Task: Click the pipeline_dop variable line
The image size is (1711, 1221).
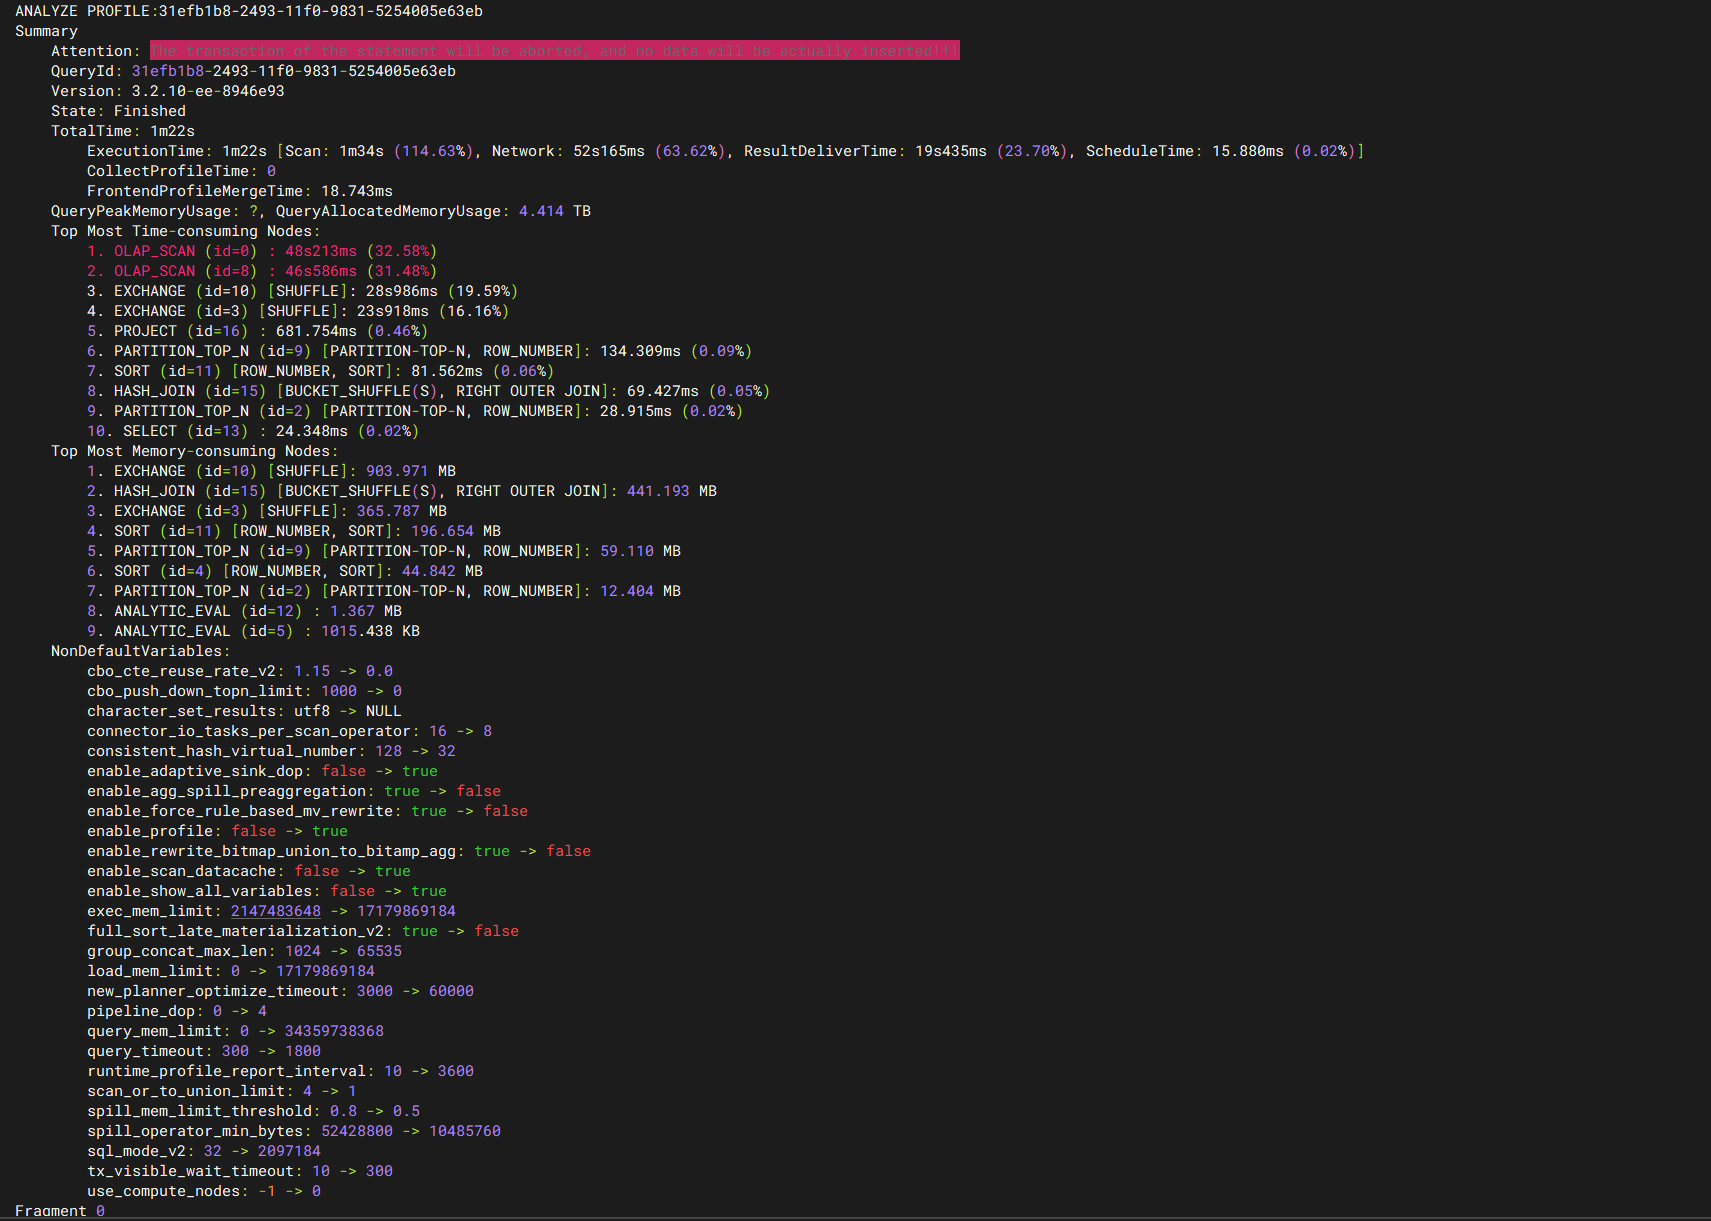Action: (x=176, y=1011)
